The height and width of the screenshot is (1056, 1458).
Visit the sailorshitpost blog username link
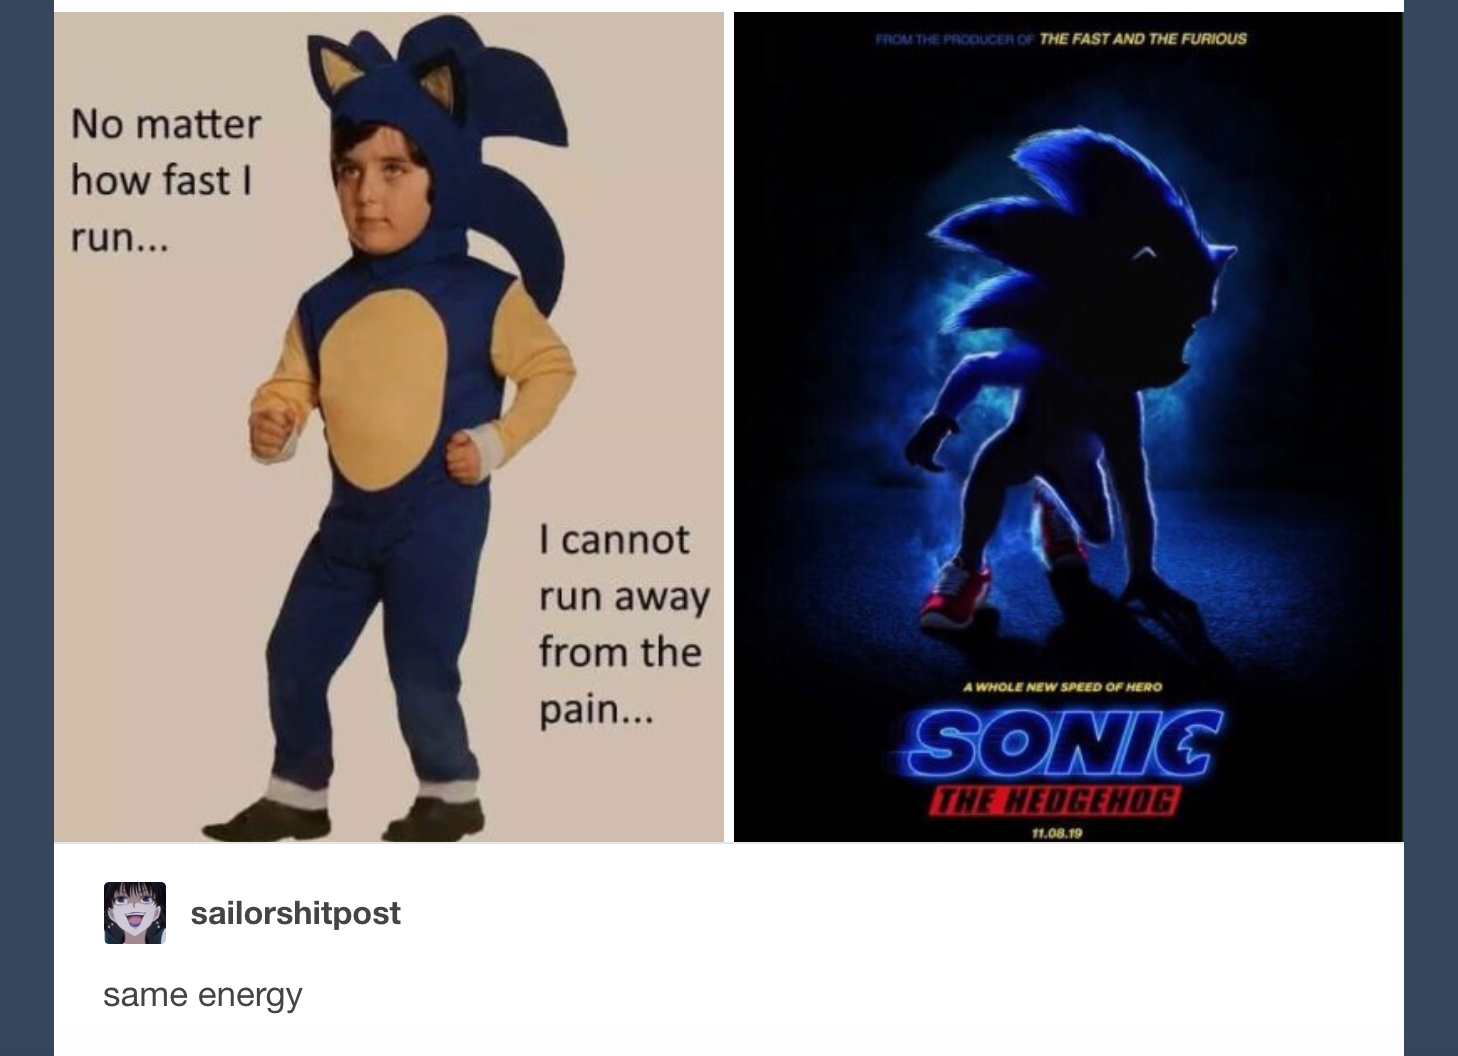(x=295, y=913)
